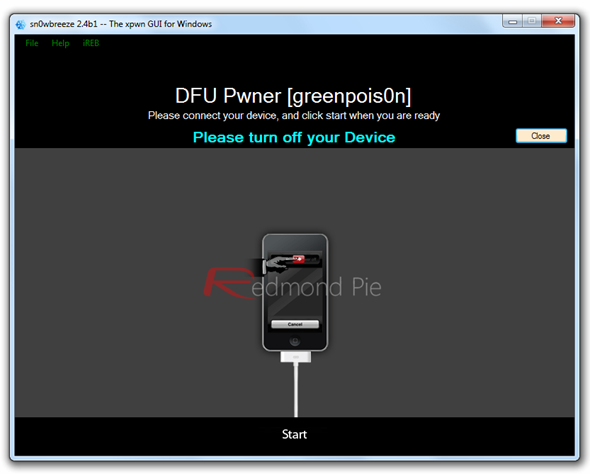Click the red power-off slider on device image
The width and height of the screenshot is (590, 474).
pos(299,259)
